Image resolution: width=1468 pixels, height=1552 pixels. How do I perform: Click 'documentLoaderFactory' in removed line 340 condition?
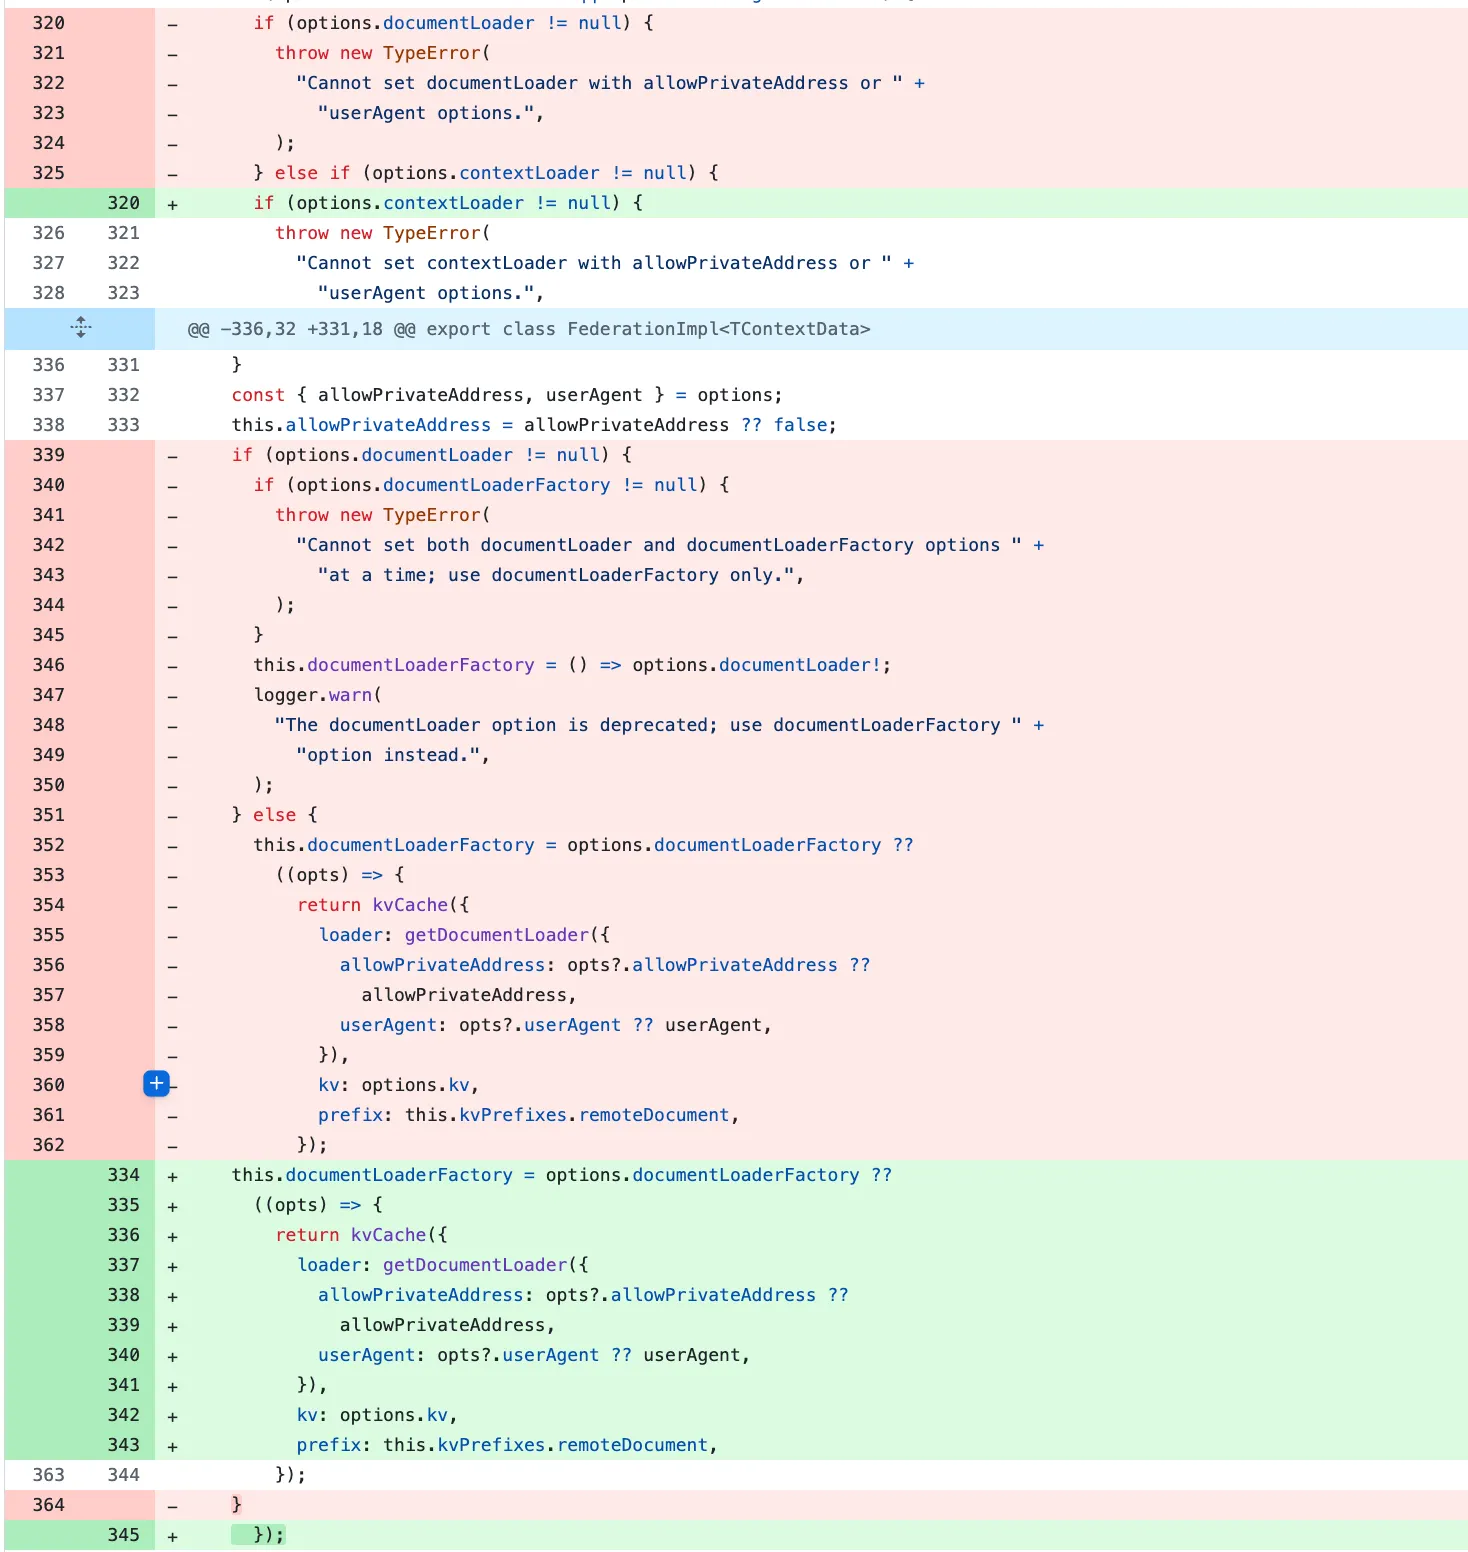click(x=496, y=485)
